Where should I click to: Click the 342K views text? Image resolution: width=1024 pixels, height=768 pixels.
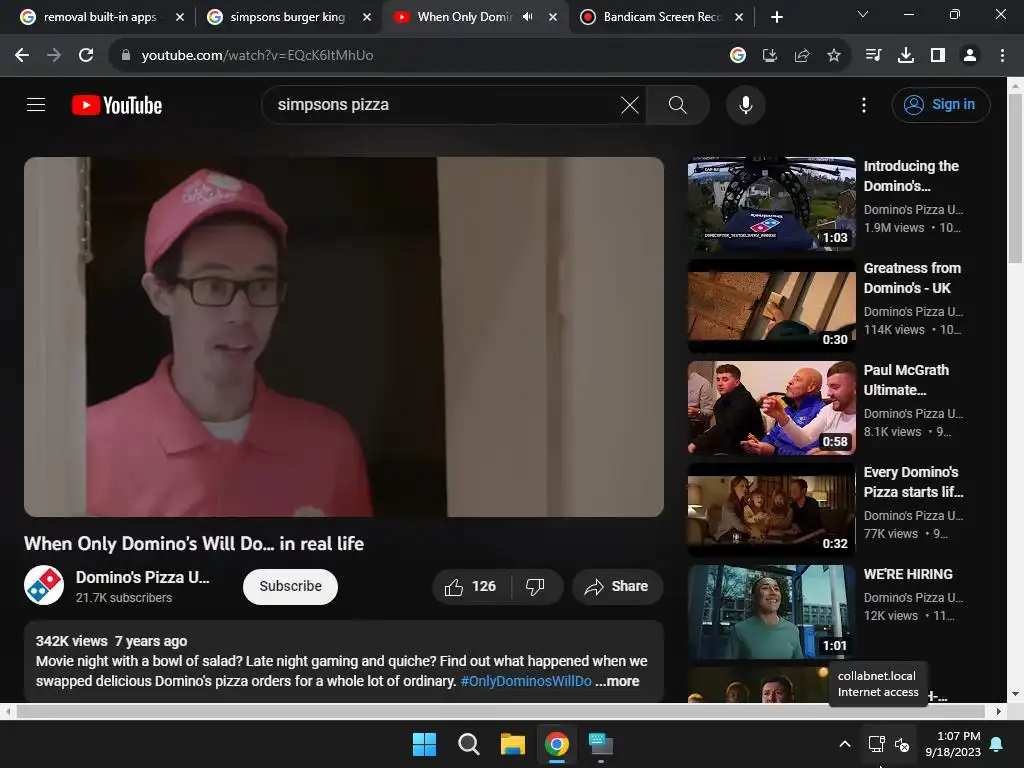71,641
